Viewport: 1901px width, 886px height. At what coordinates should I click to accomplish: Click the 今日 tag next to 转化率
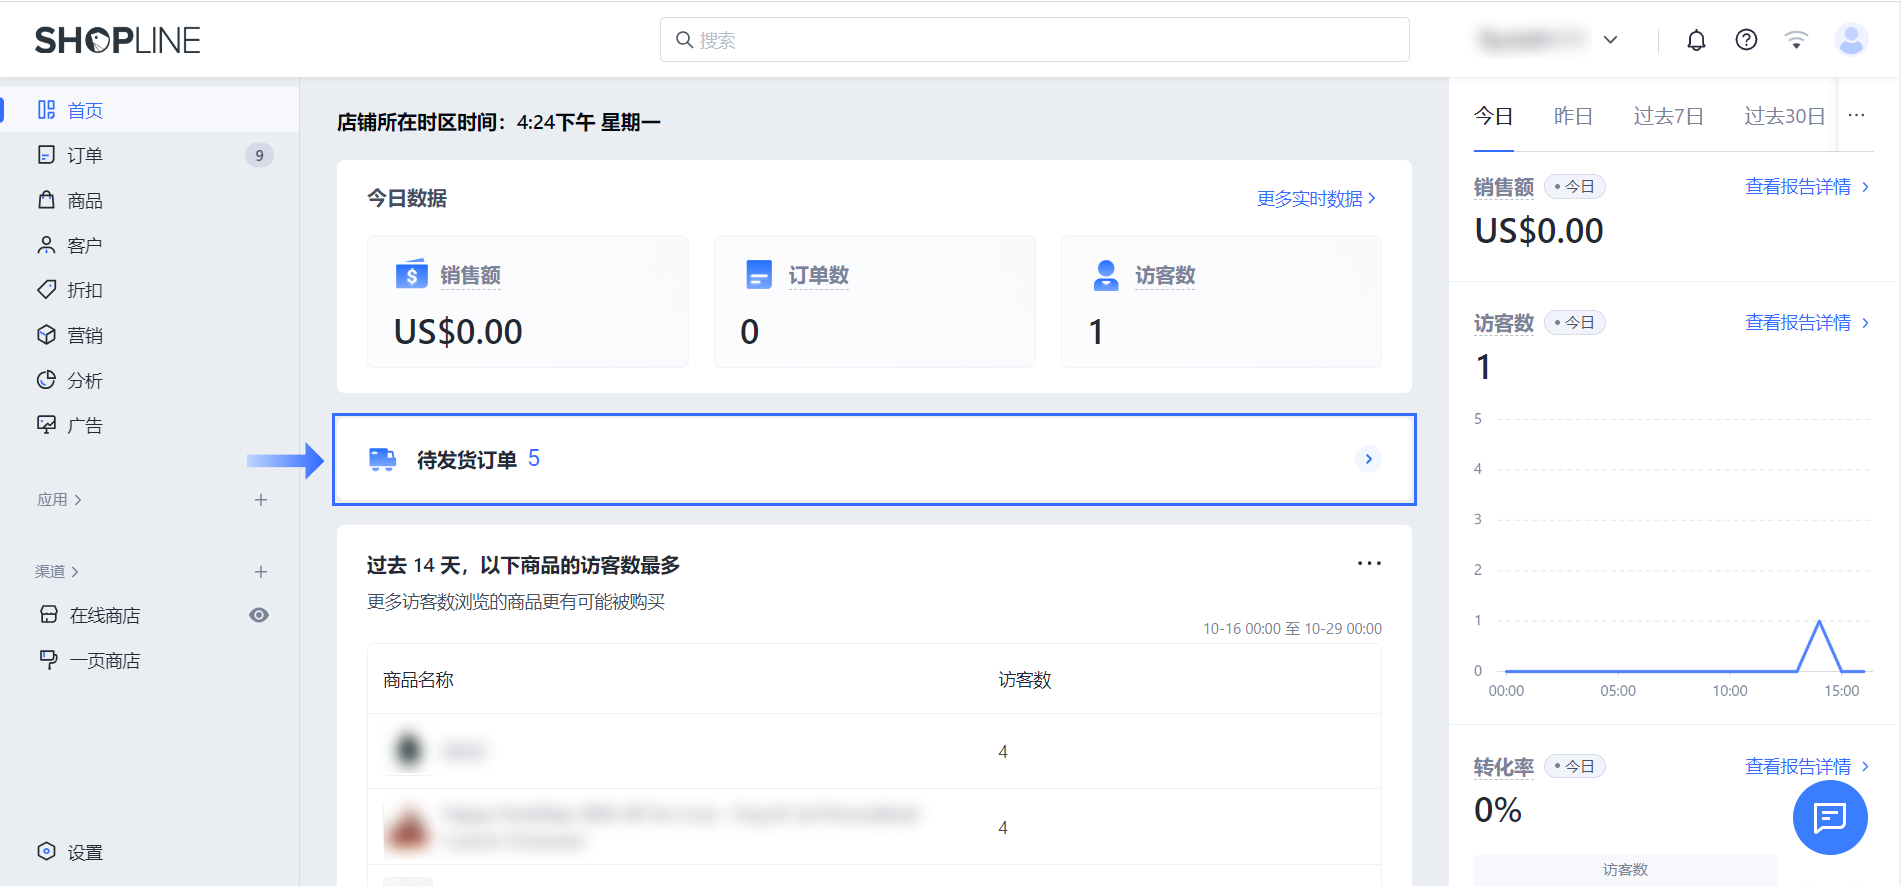click(x=1575, y=767)
